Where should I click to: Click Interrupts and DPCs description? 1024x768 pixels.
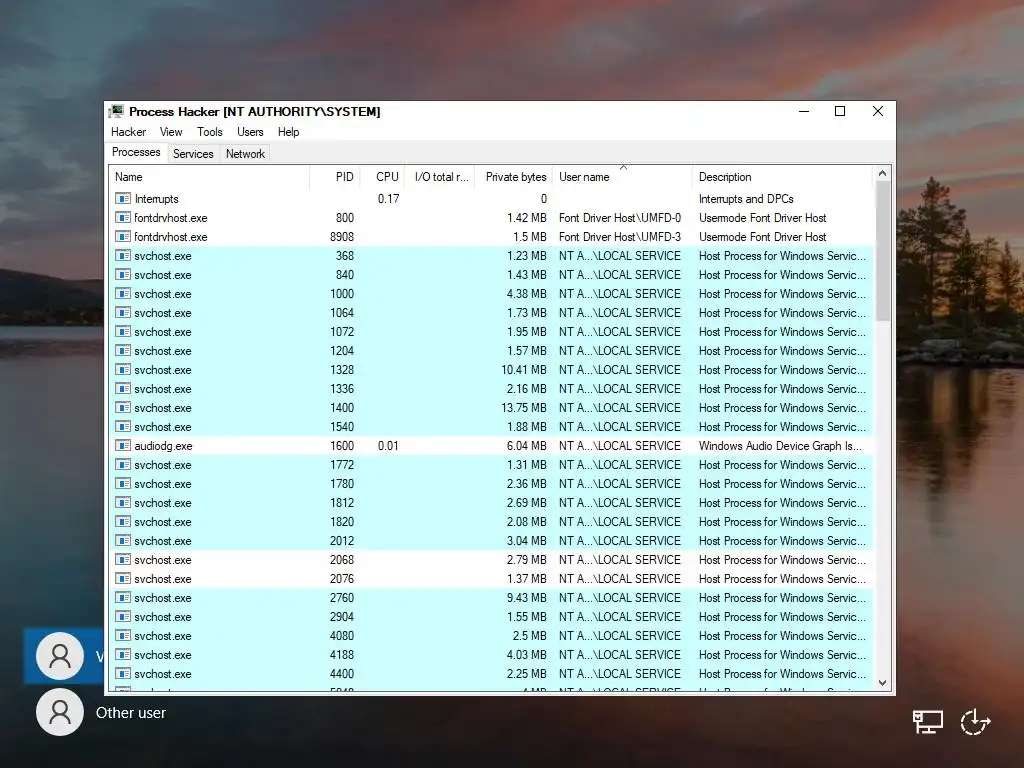tap(746, 199)
